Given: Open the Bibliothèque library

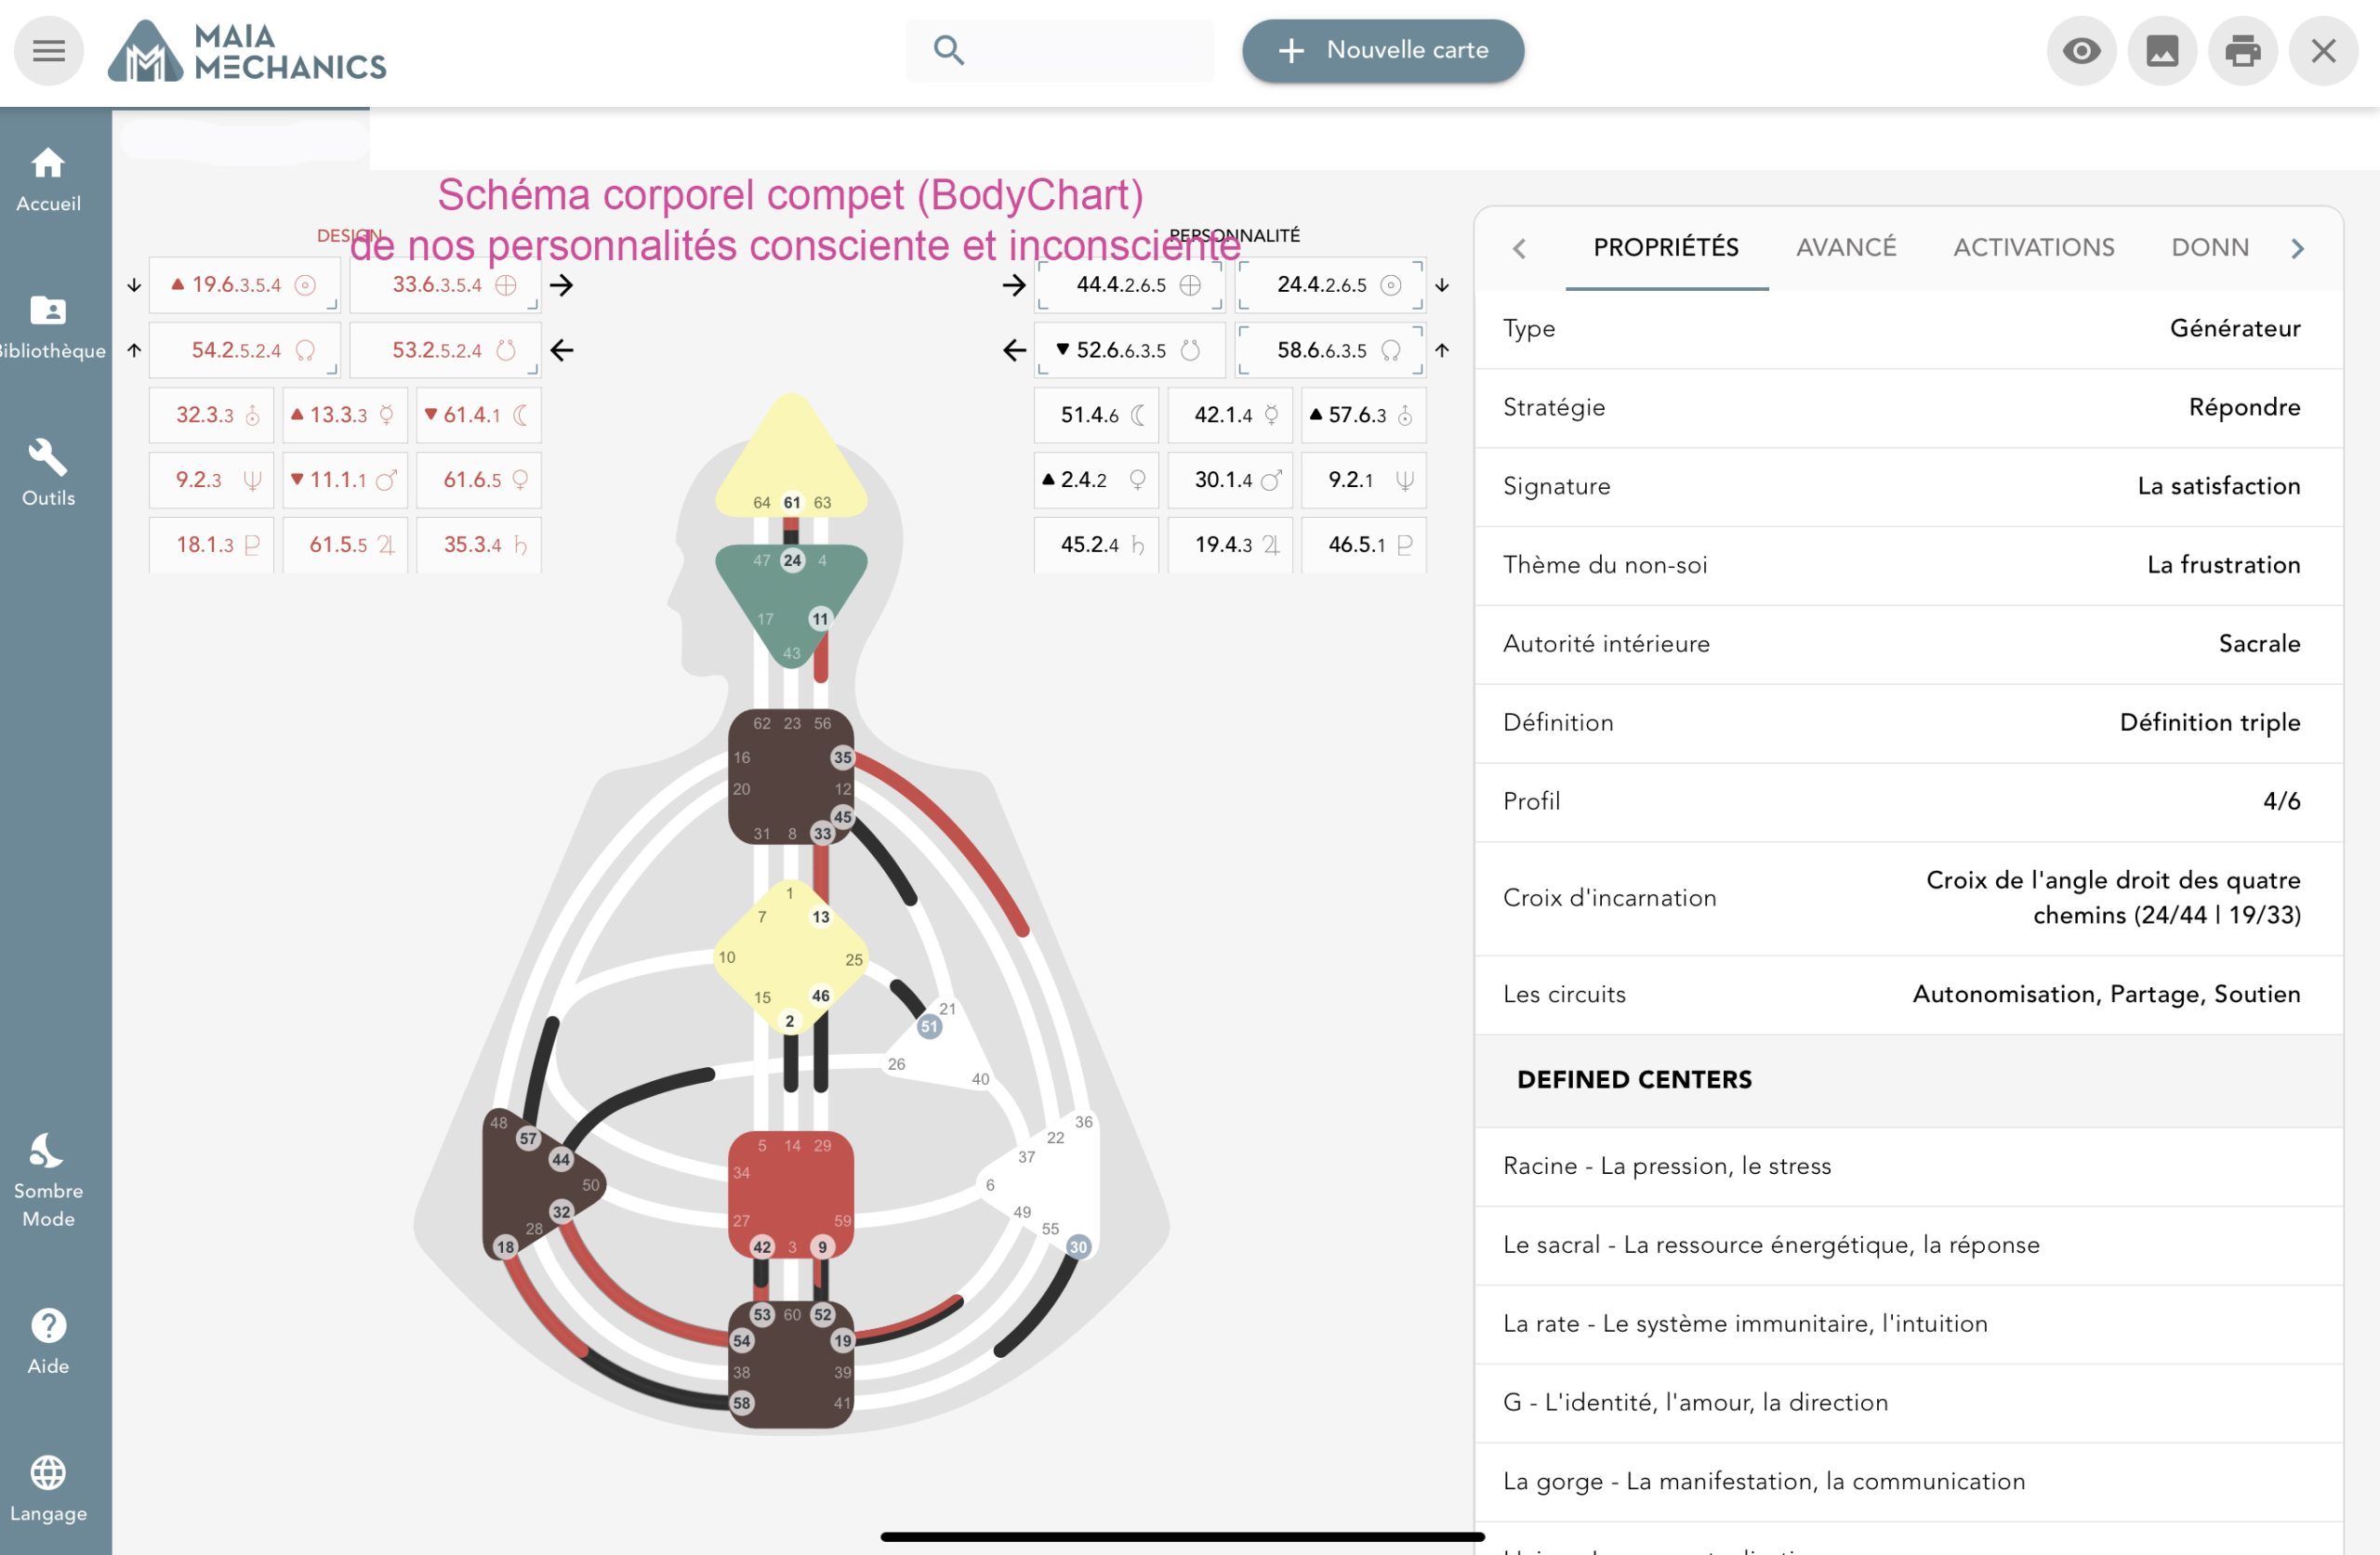Looking at the screenshot, I should coord(48,327).
